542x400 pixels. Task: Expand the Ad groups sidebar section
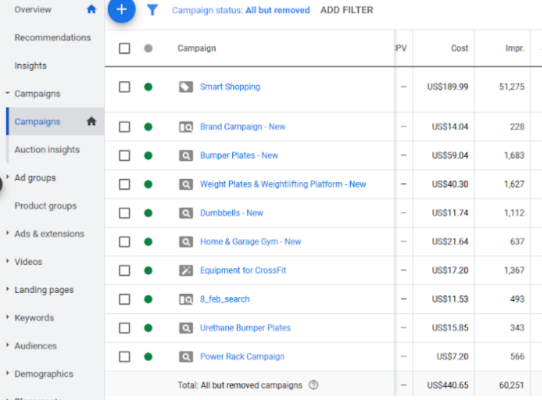coord(7,177)
